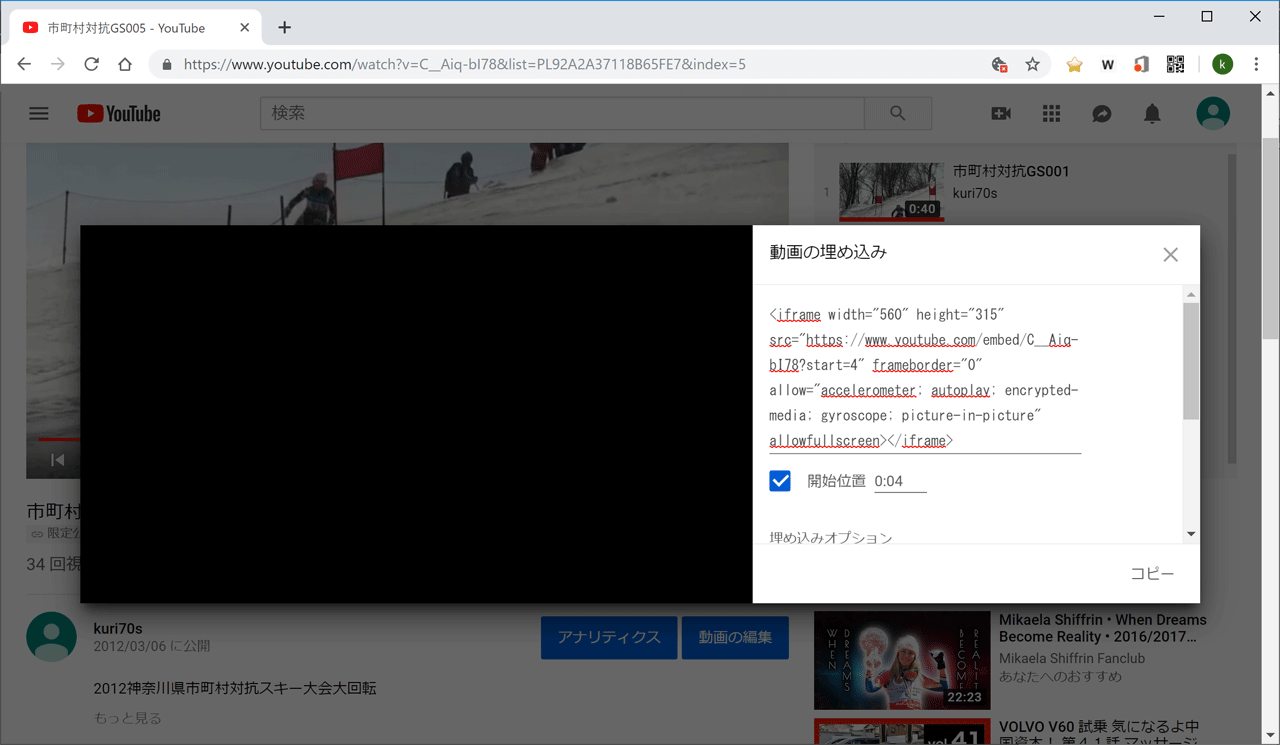Open the browser home page
The image size is (1280, 745).
click(125, 64)
